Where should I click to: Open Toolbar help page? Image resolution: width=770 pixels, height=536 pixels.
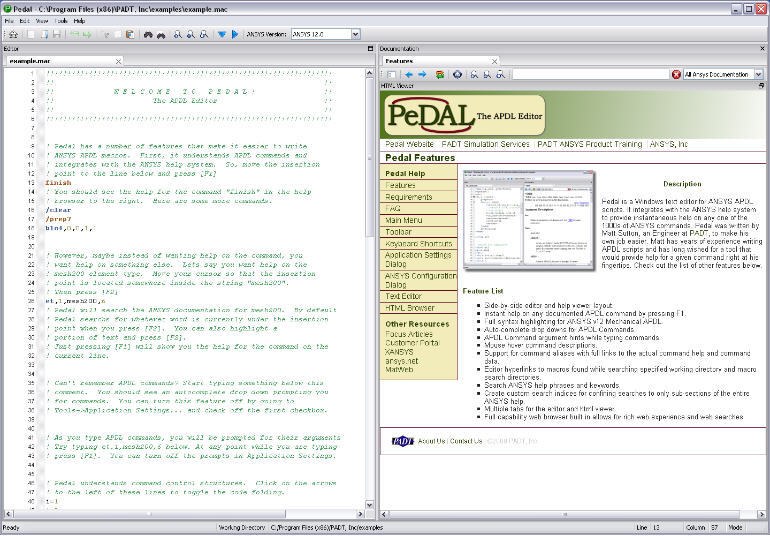tap(398, 232)
